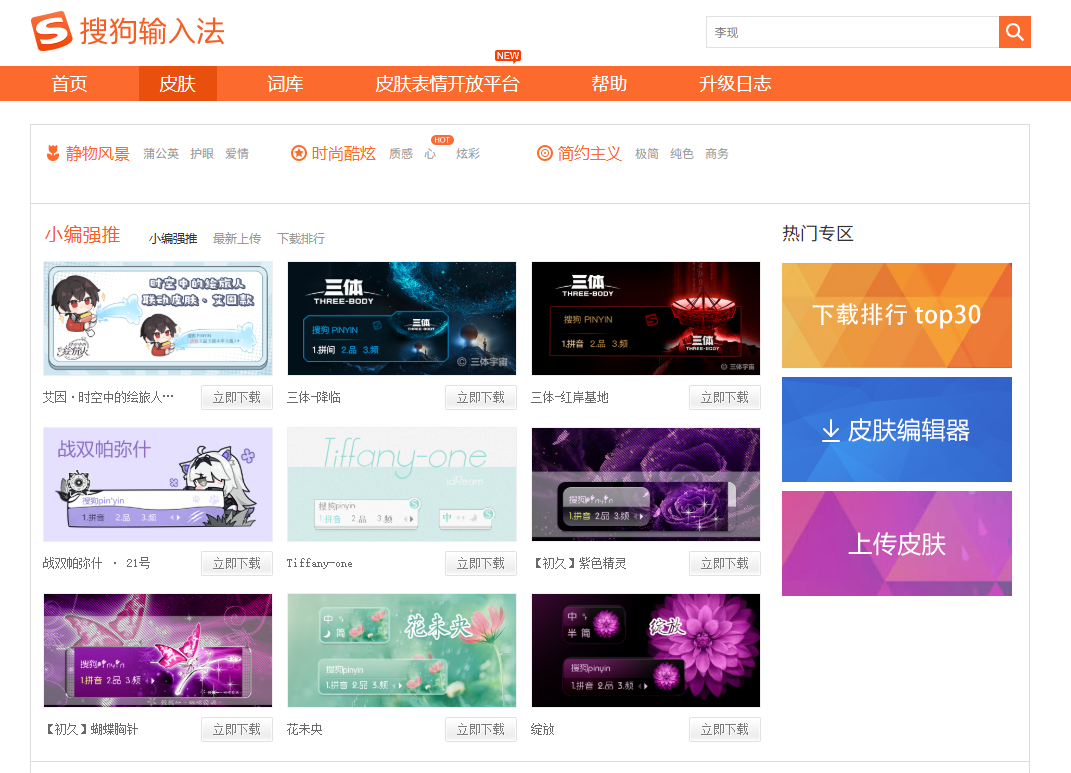Screen dimensions: 1071x773
Task: Click the 【初久】紫色精灵 title text
Action: click(x=579, y=563)
